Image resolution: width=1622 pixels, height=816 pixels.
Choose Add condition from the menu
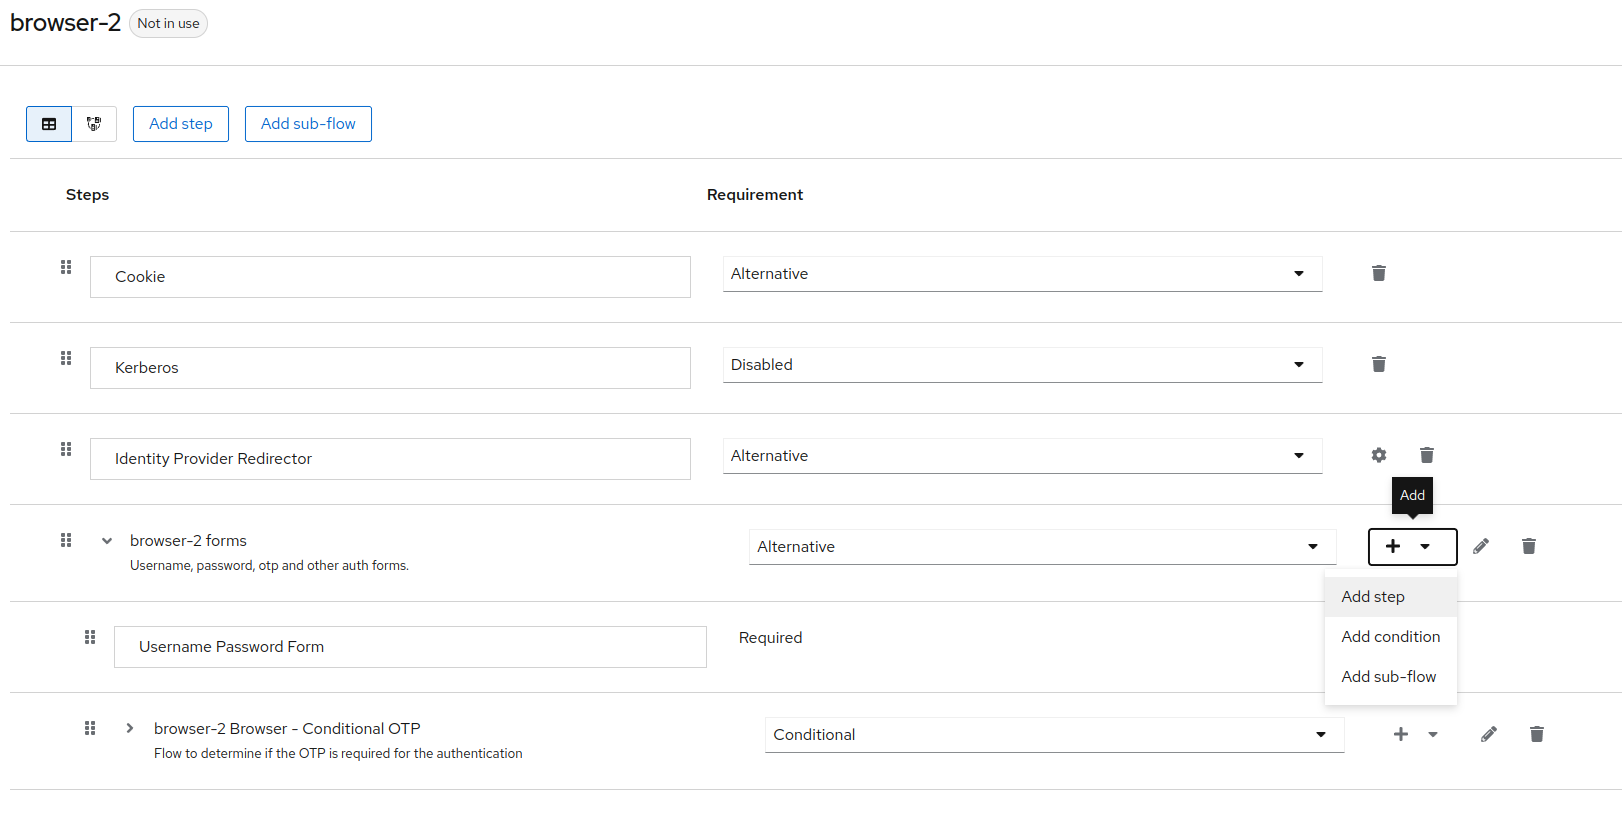(1390, 637)
